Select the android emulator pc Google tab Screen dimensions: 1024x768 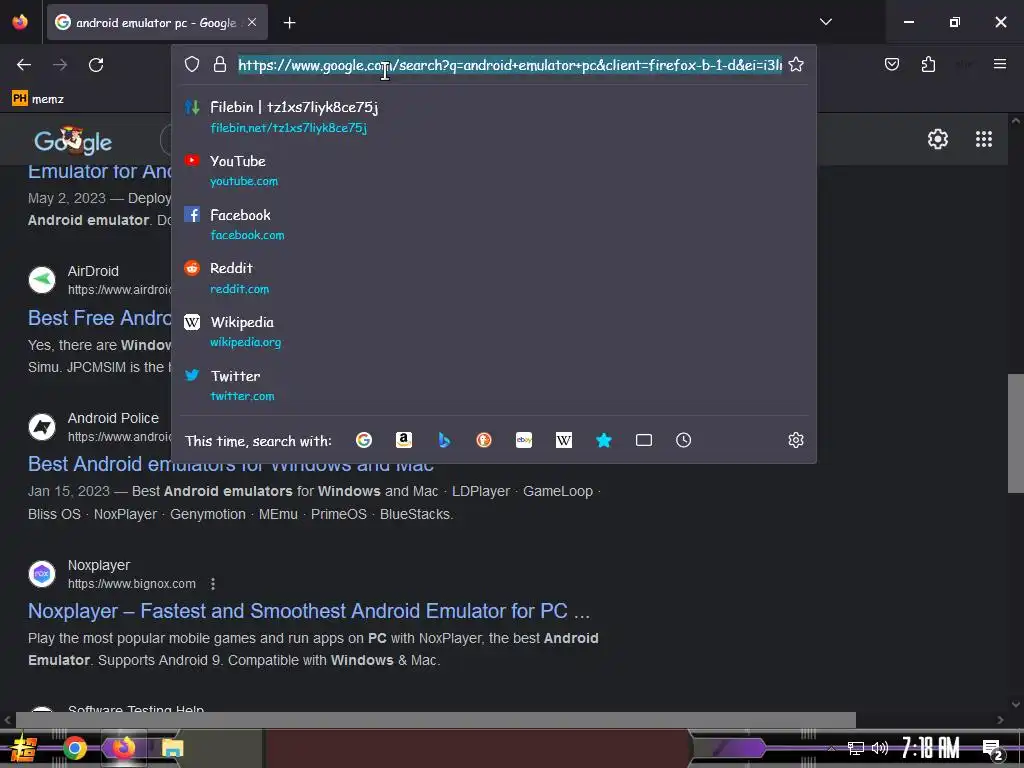click(157, 22)
